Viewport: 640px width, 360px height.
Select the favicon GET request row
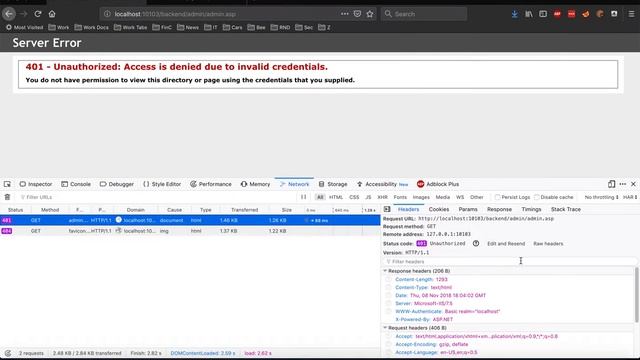tap(190, 231)
